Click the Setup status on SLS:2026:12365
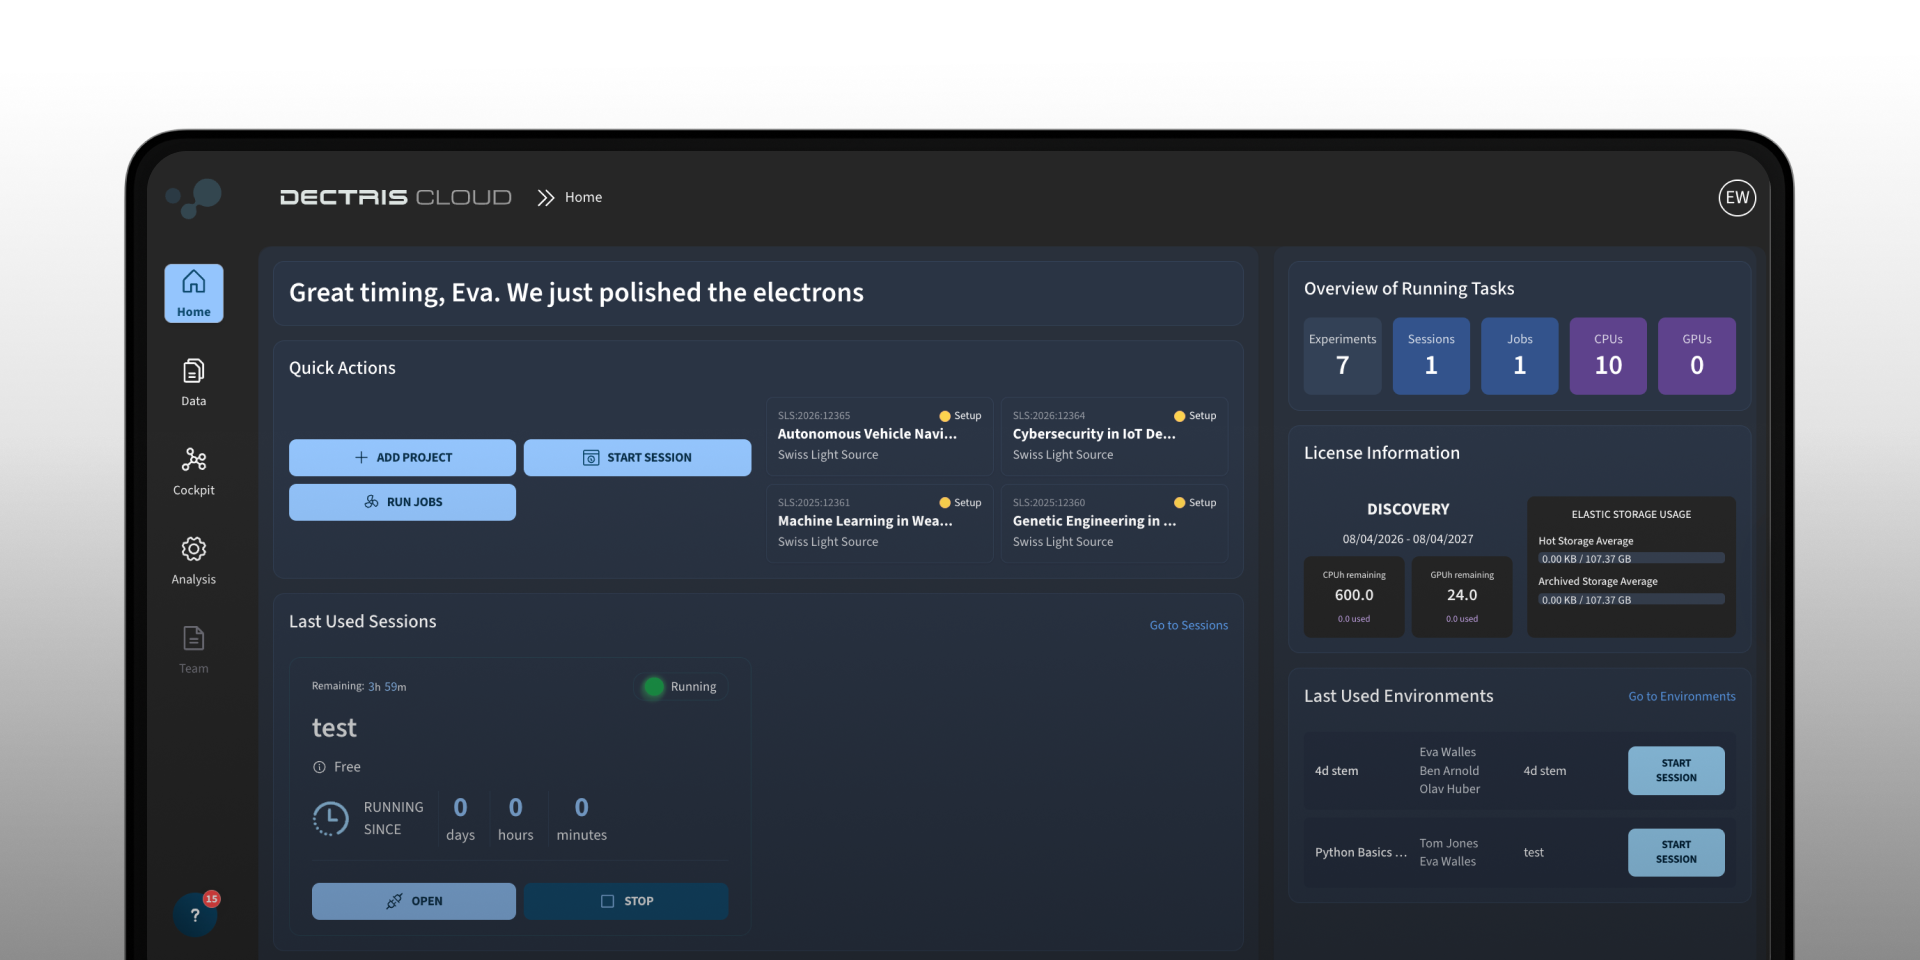The height and width of the screenshot is (960, 1920). click(960, 416)
